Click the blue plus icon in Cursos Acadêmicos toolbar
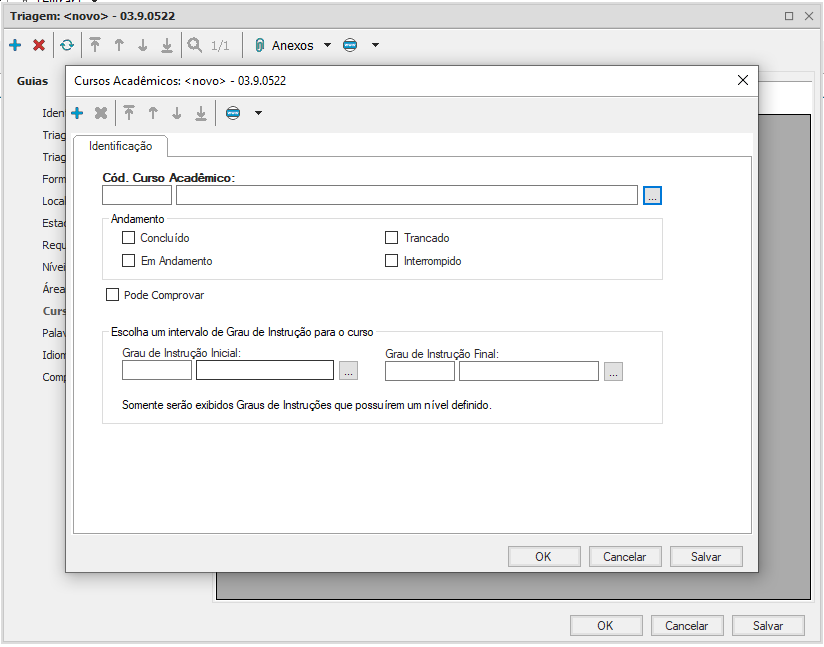824x647 pixels. click(77, 113)
